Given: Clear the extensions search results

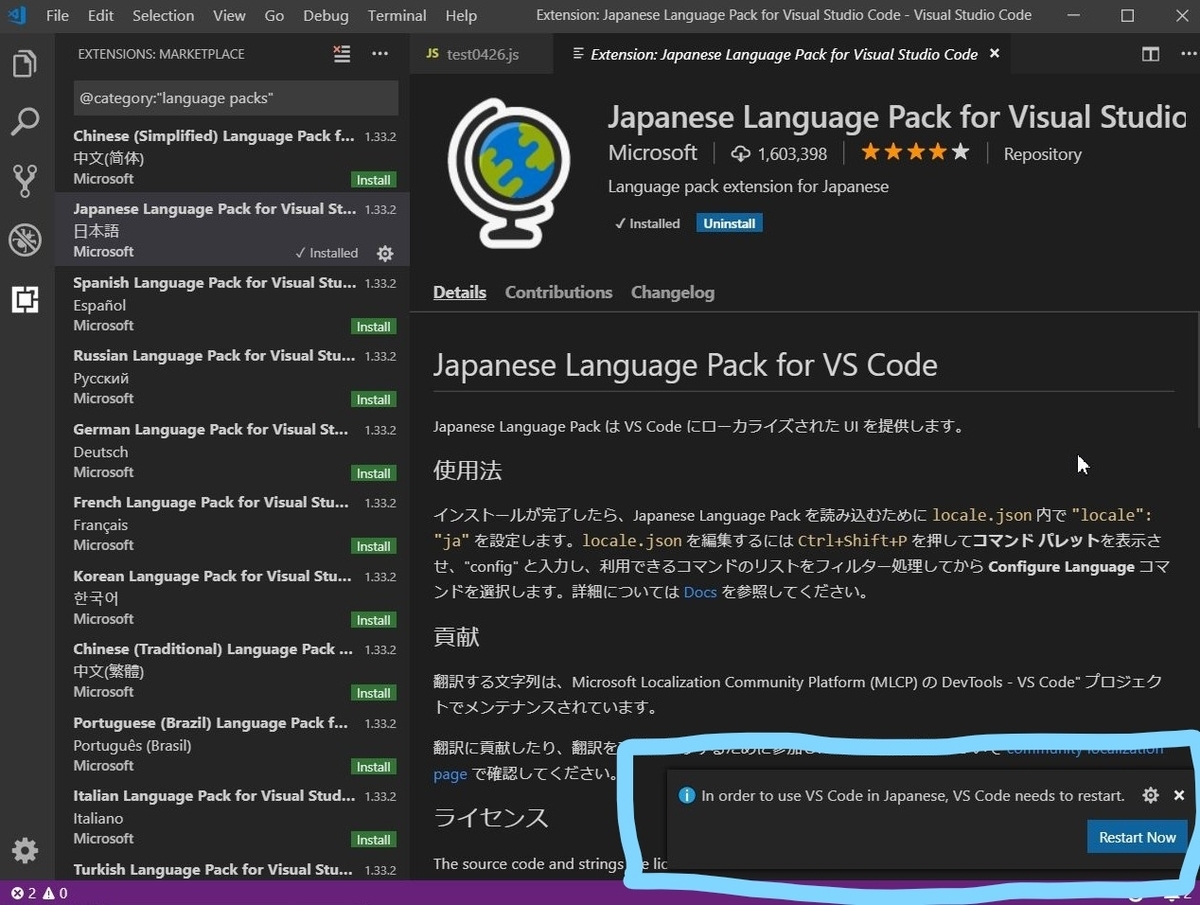Looking at the screenshot, I should pyautogui.click(x=341, y=54).
